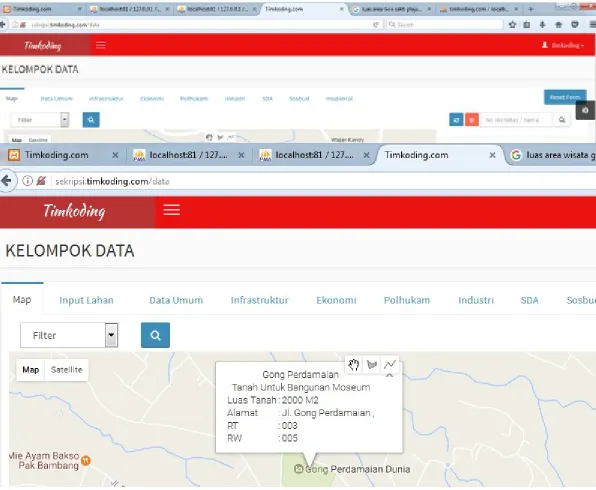
Task: Click Search field in upper browser toolbar
Action: click(445, 25)
